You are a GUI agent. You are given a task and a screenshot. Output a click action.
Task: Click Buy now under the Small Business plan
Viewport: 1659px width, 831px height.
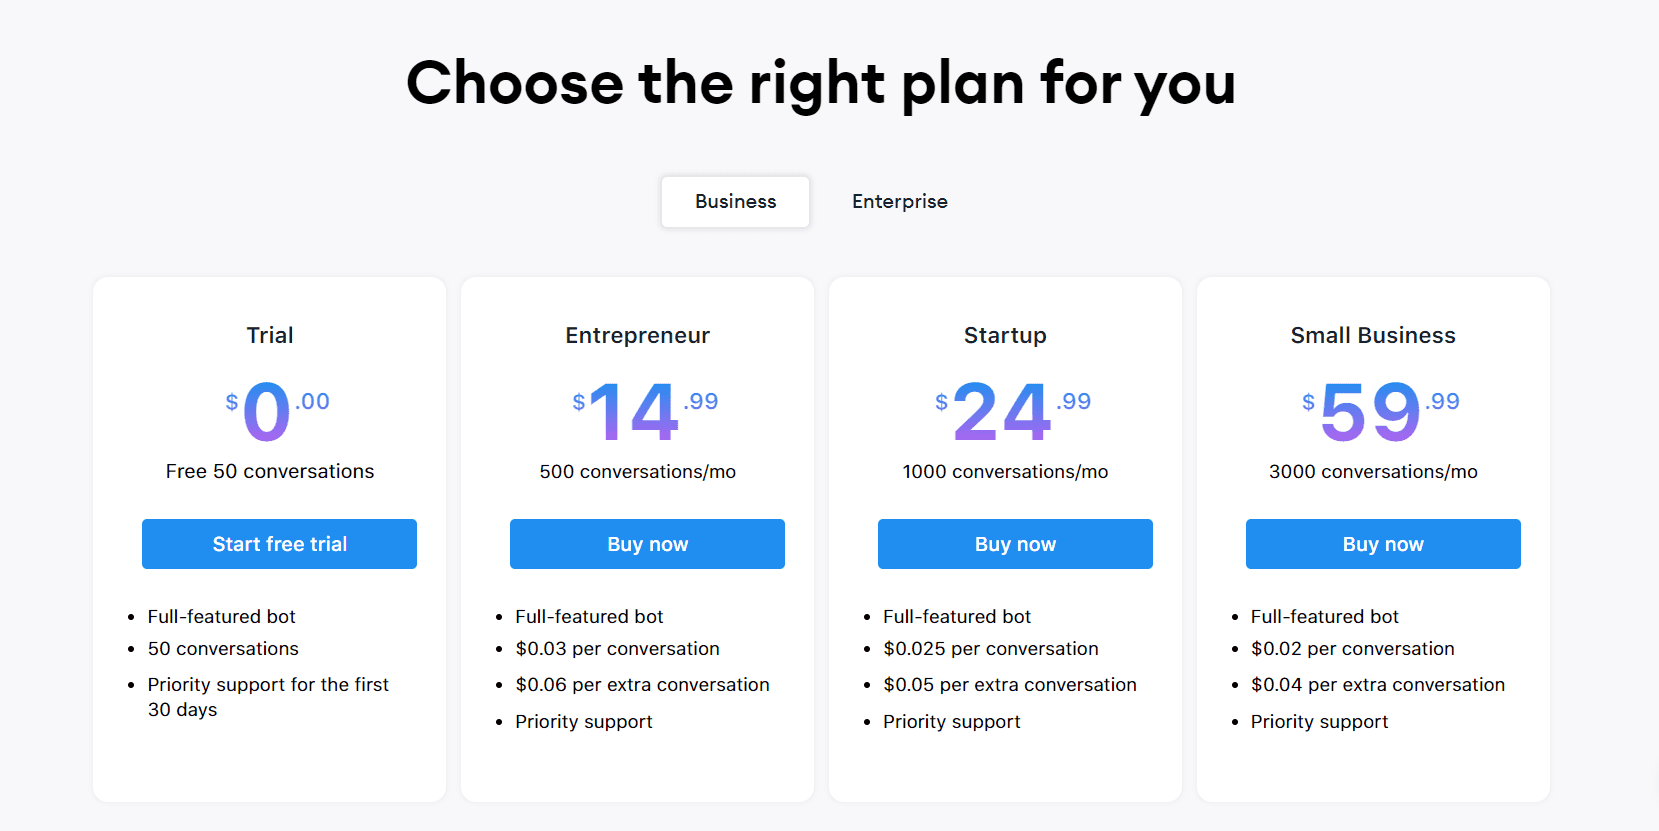point(1382,543)
